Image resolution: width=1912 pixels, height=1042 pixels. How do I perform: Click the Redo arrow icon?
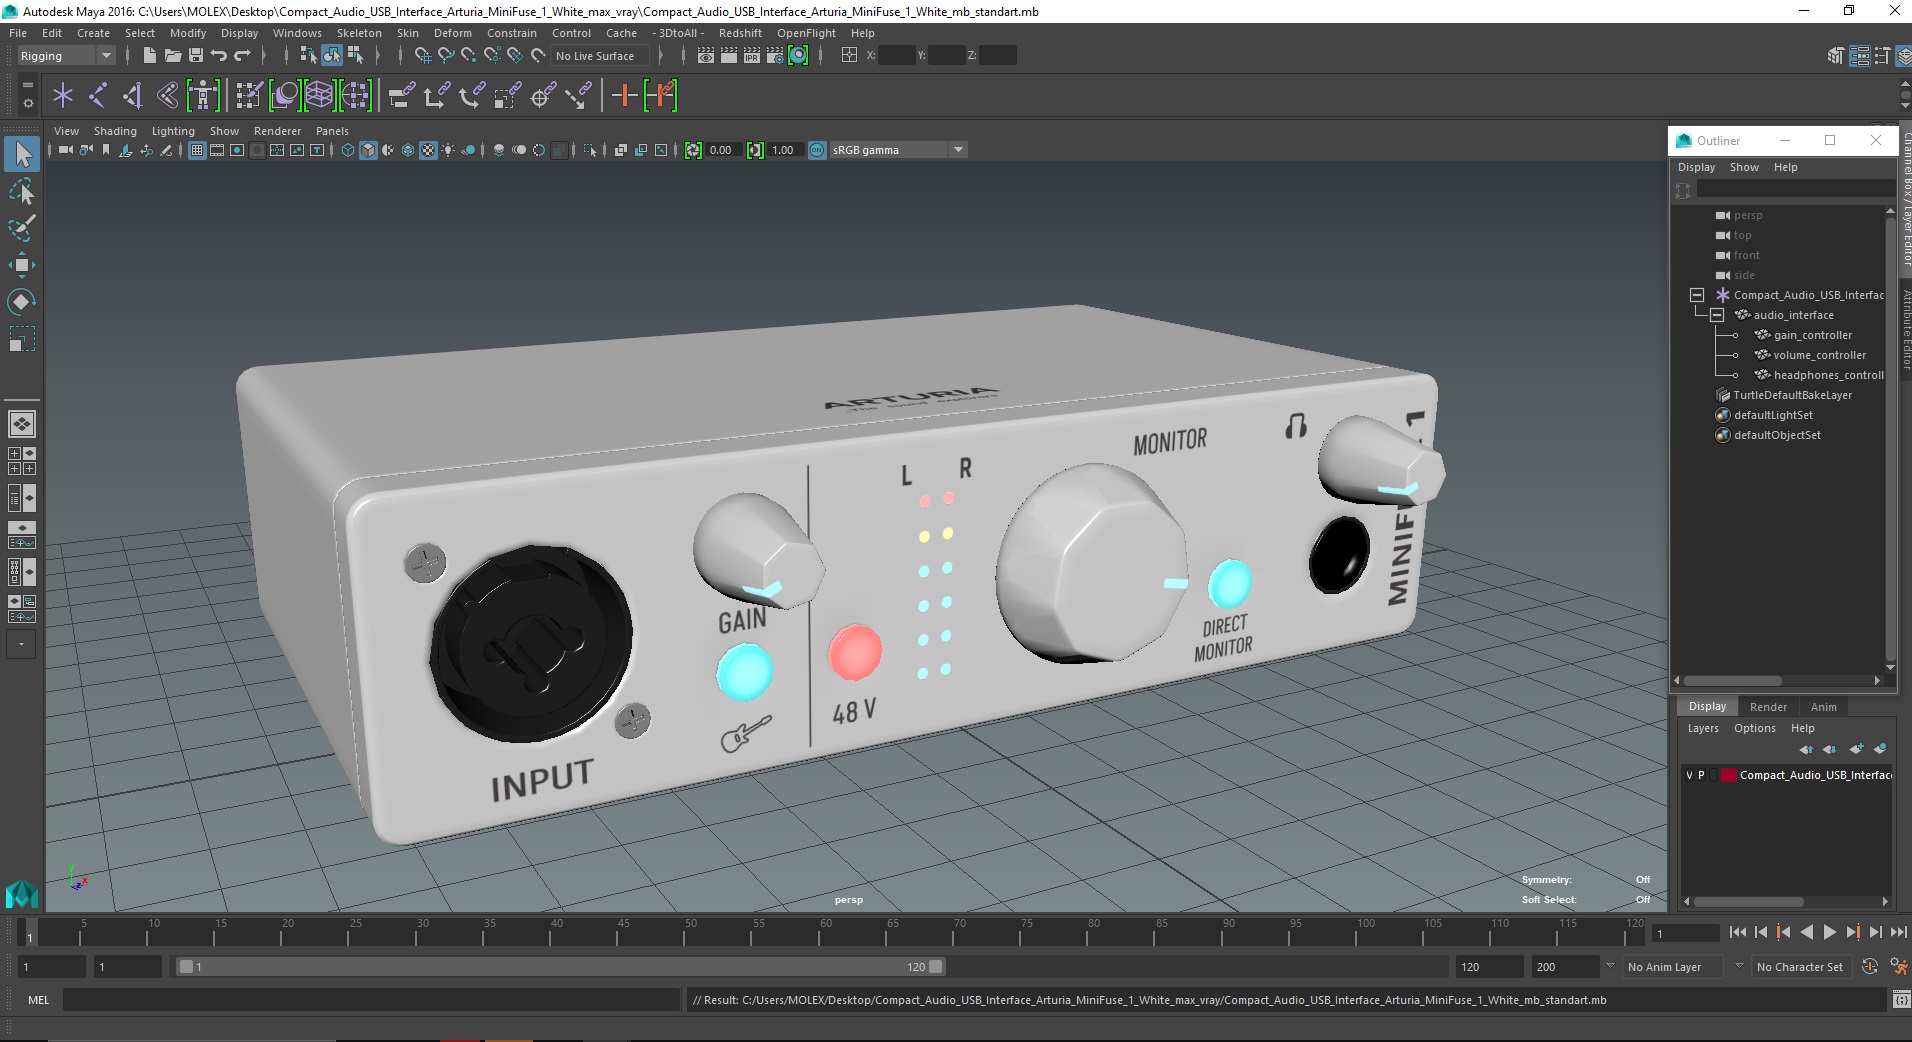click(x=242, y=56)
